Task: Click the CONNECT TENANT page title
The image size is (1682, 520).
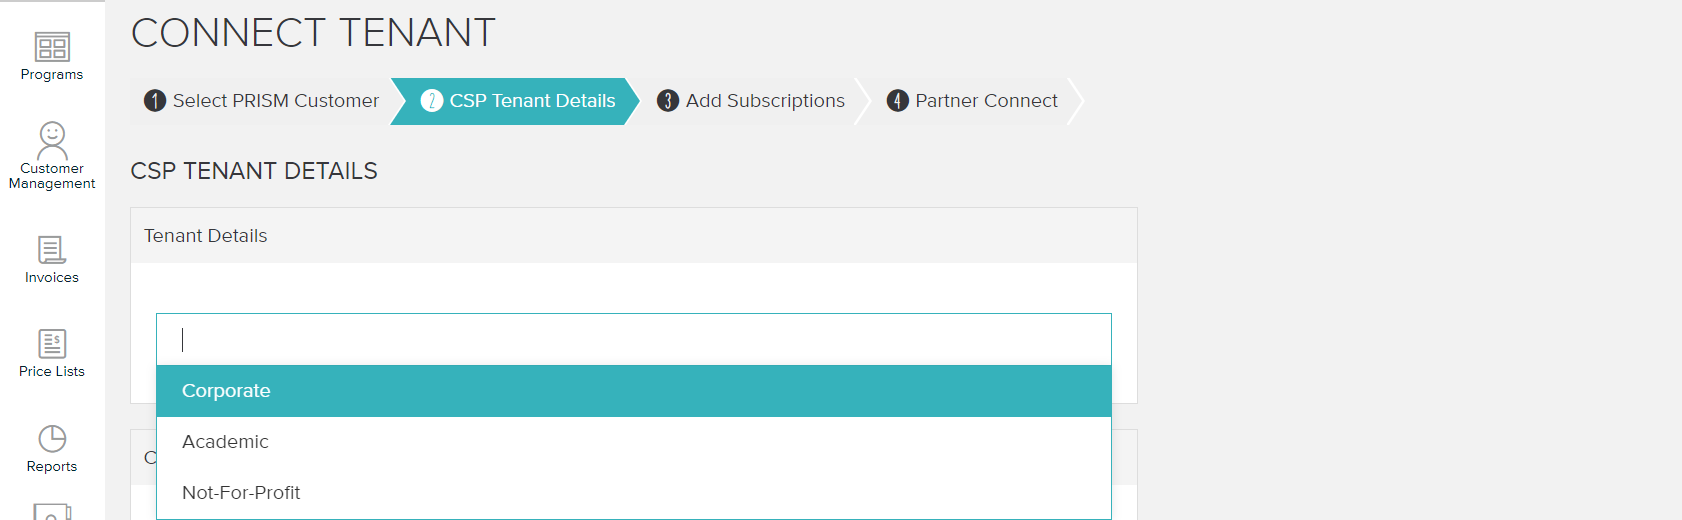Action: click(x=313, y=33)
